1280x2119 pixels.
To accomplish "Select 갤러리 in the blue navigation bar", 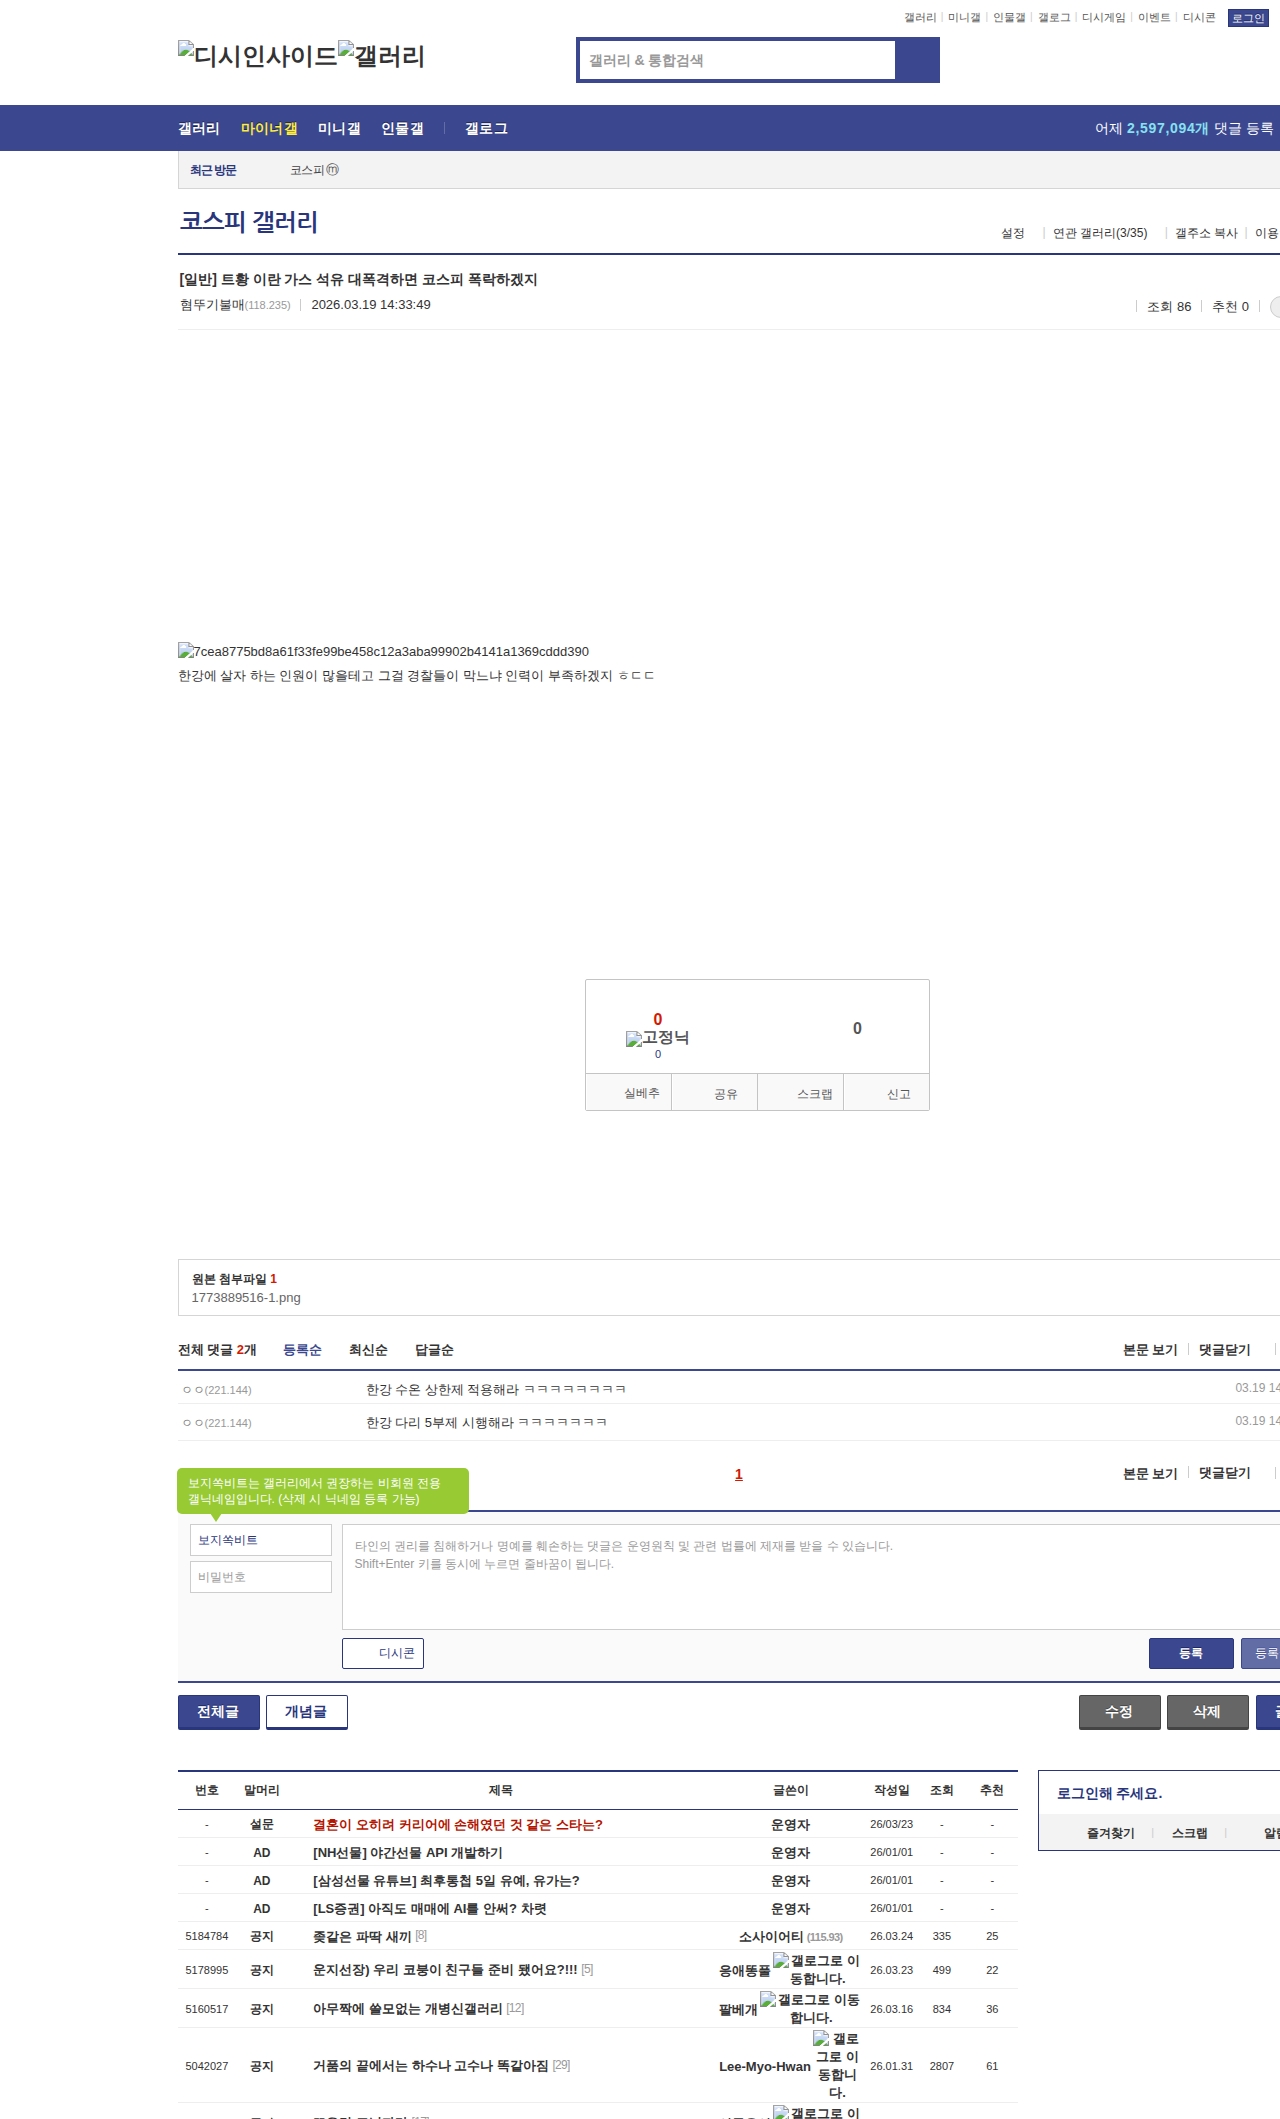I will click(199, 128).
